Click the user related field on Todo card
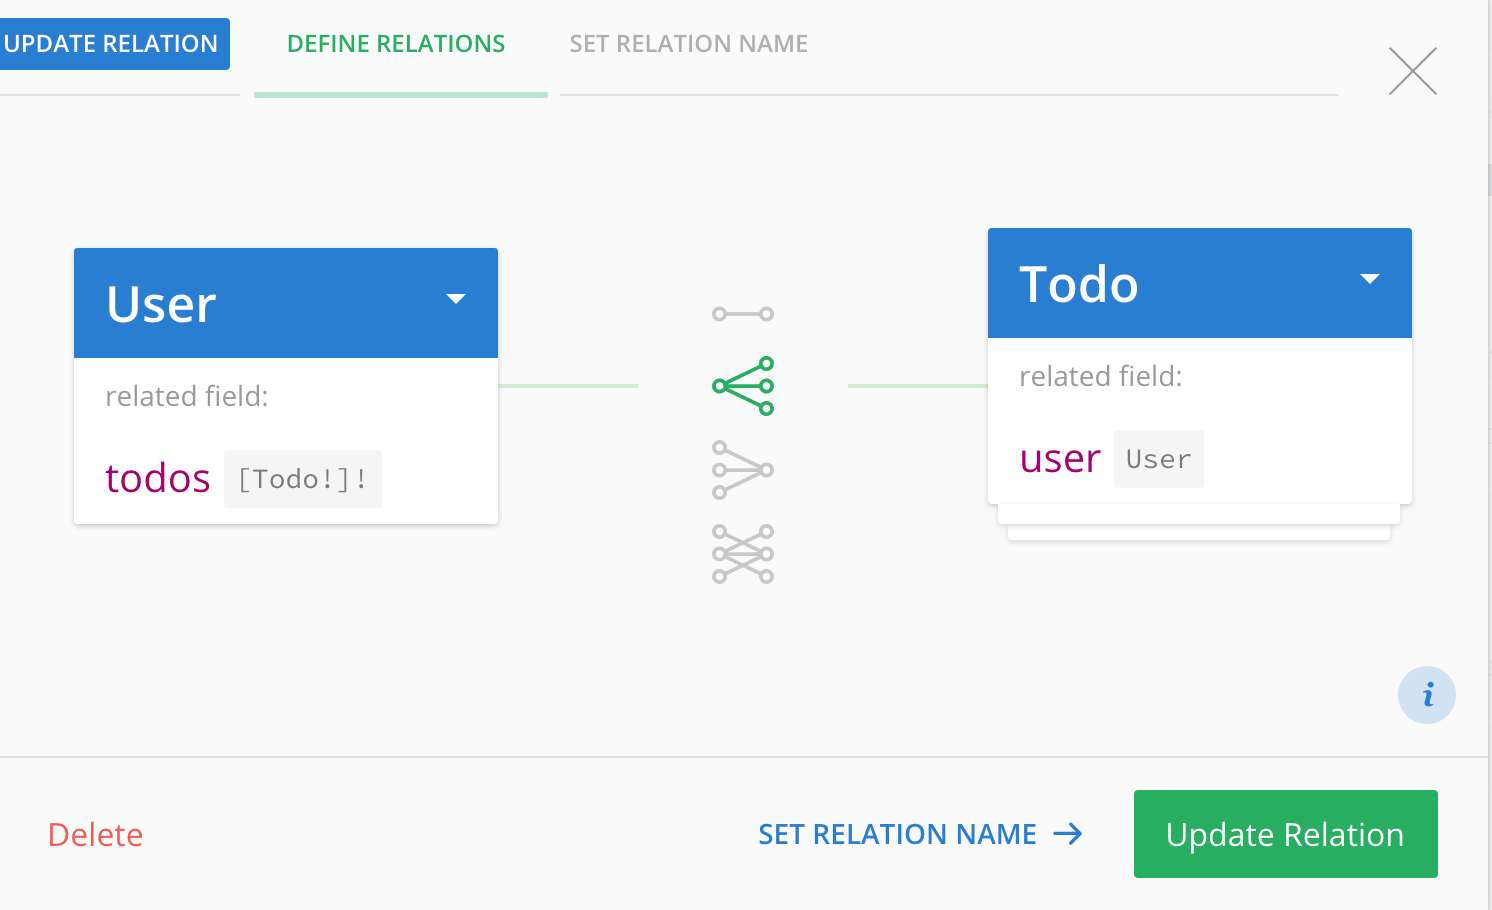1492x910 pixels. click(1059, 458)
